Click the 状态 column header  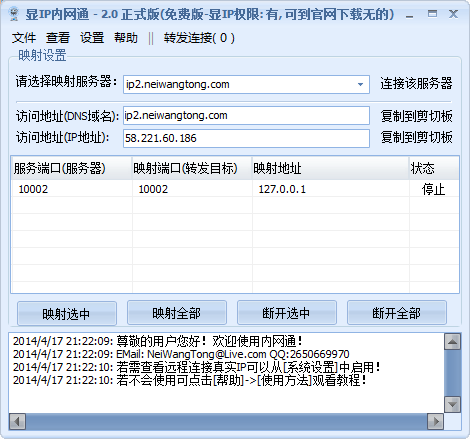[x=434, y=168]
